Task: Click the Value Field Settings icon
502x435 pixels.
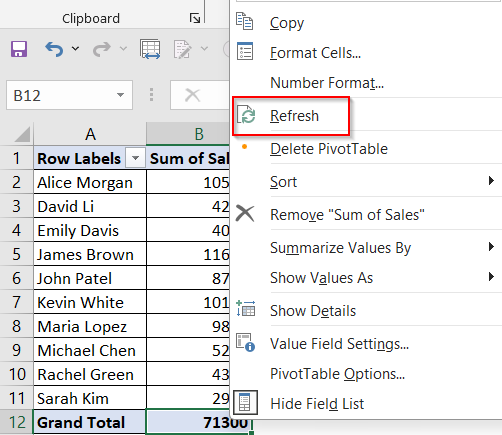Action: point(246,342)
